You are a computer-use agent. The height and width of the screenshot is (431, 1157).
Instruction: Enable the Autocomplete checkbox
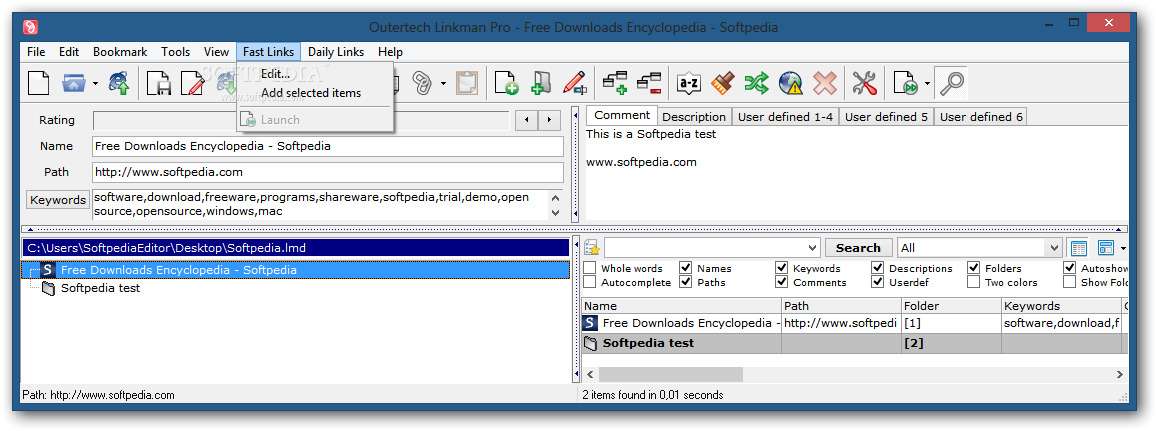pyautogui.click(x=590, y=282)
